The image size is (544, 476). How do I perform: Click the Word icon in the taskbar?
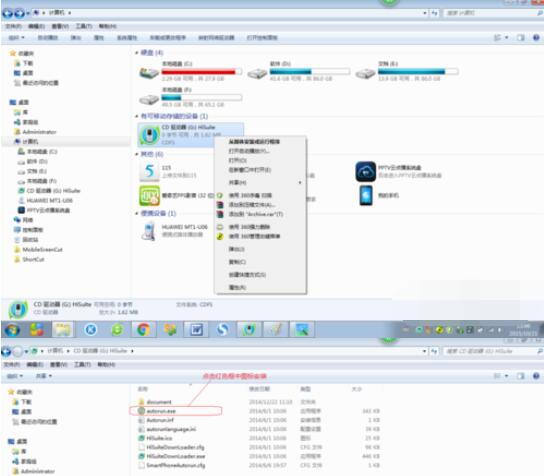click(x=196, y=329)
